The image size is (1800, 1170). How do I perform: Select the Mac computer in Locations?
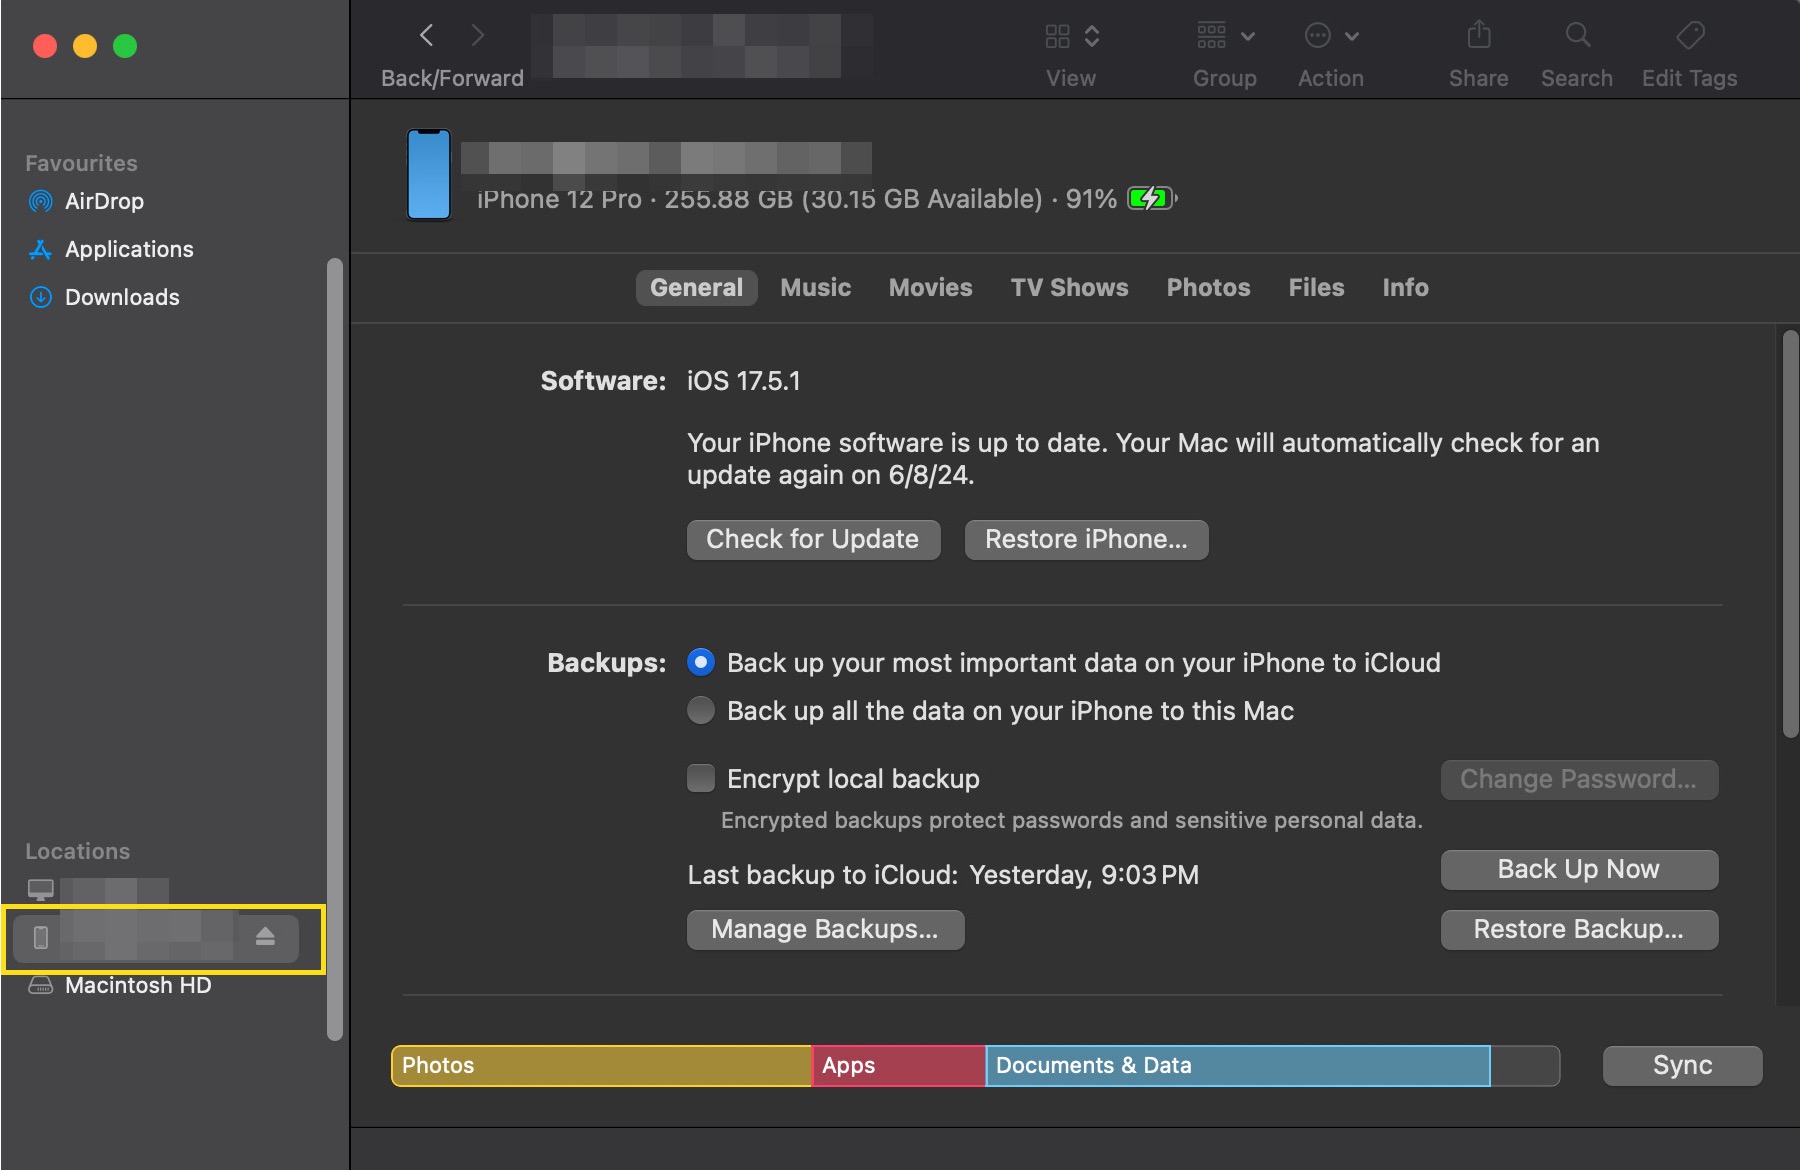pos(98,889)
